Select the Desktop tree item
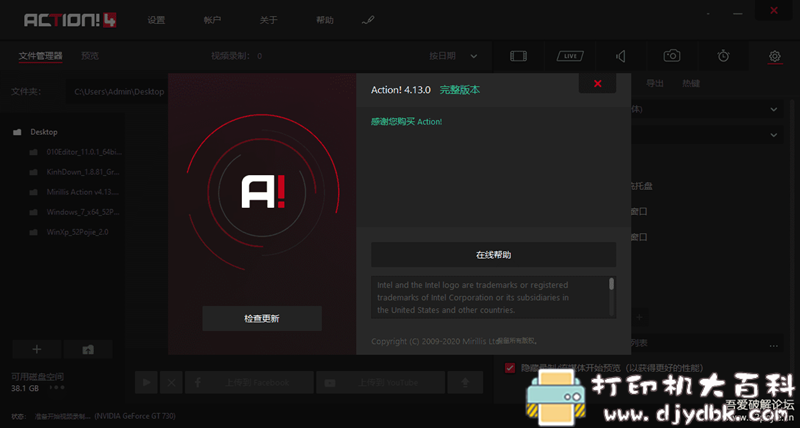800x428 pixels. [x=44, y=132]
